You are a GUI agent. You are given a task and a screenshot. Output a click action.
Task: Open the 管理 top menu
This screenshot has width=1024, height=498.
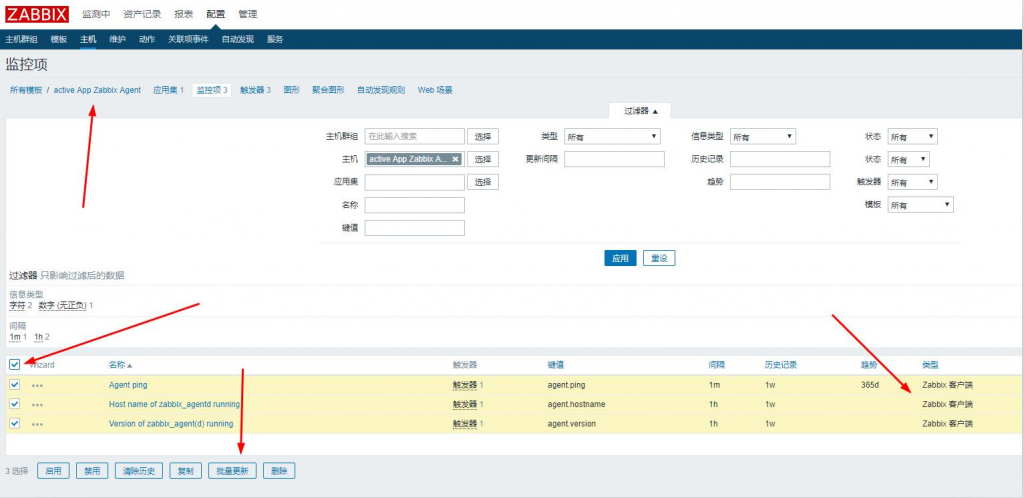tap(248, 14)
